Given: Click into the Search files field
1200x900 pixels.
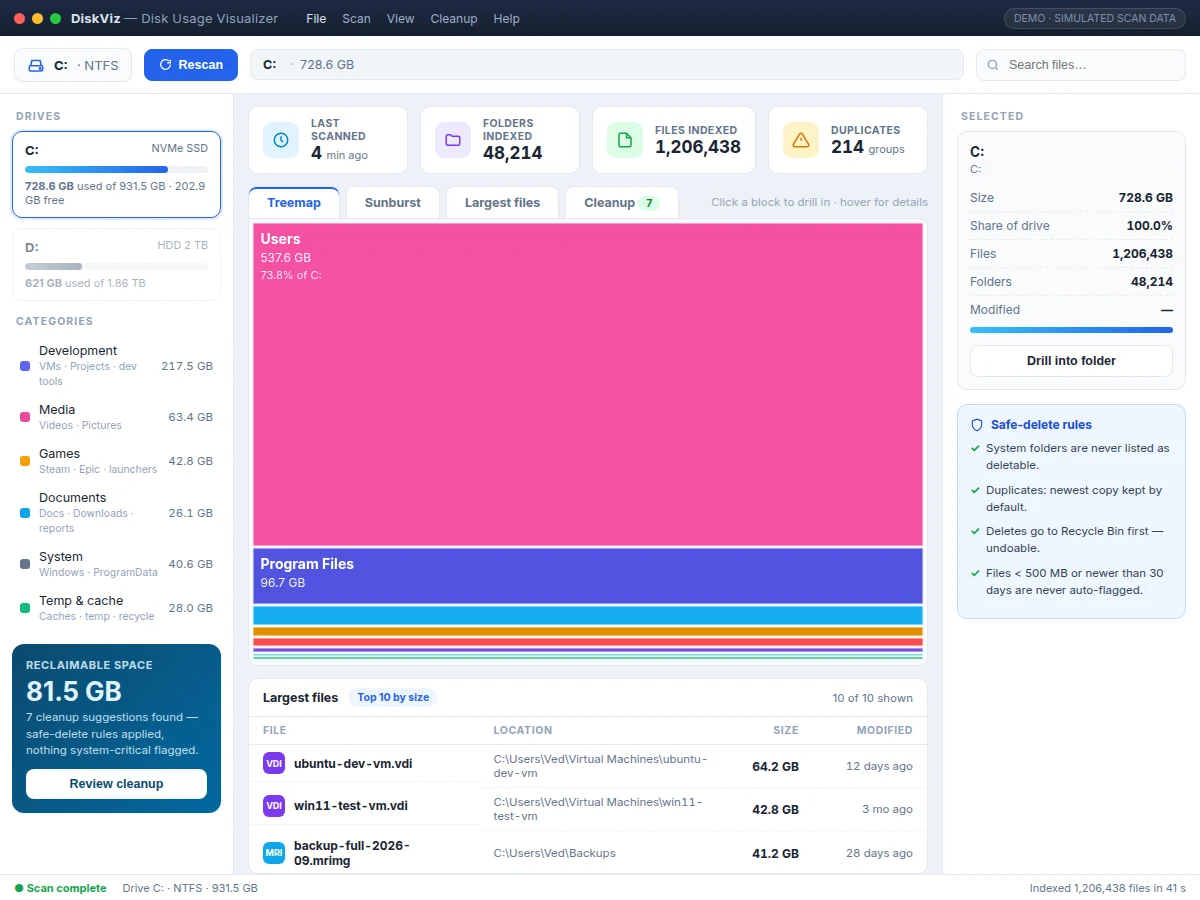Looking at the screenshot, I should tap(1081, 65).
